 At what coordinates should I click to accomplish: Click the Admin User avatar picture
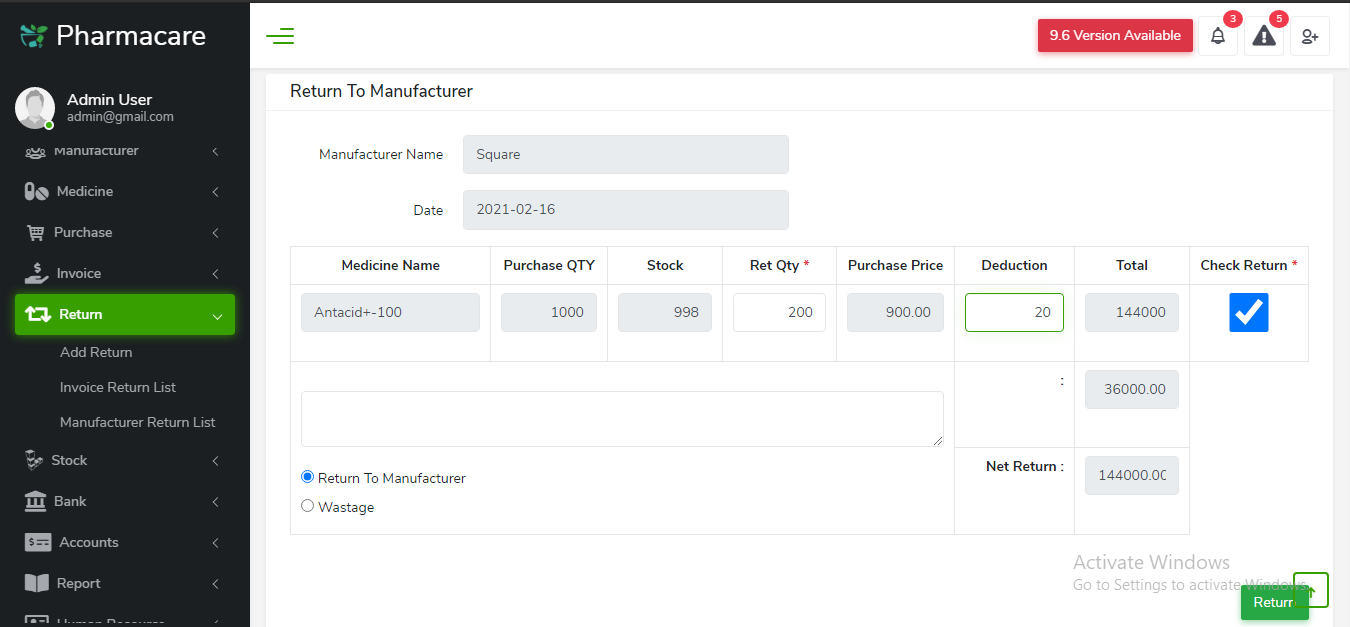(x=35, y=107)
